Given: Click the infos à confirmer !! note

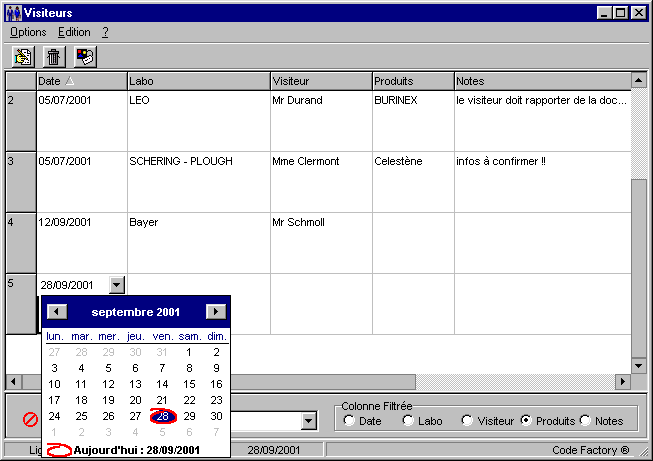Looking at the screenshot, I should point(543,182).
